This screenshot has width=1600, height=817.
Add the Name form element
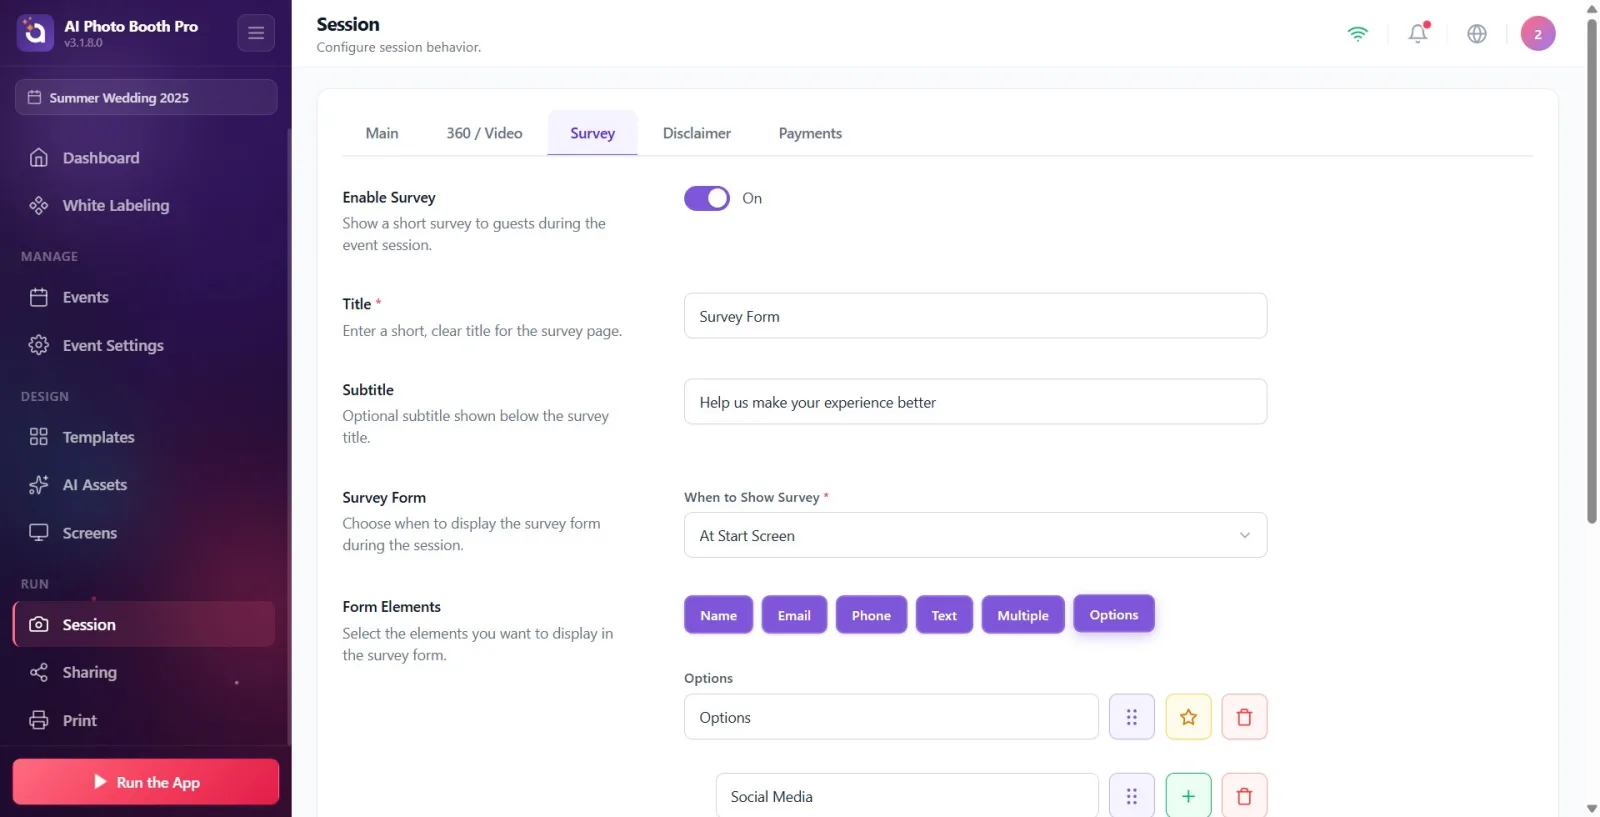pos(718,615)
